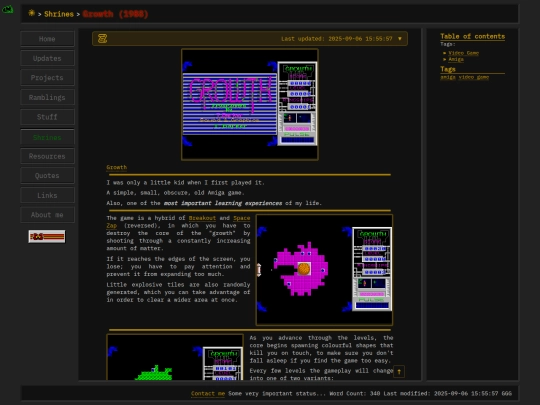Image resolution: width=540 pixels, height=405 pixels.
Task: Jump to Video Game in contents
Action: [x=464, y=53]
